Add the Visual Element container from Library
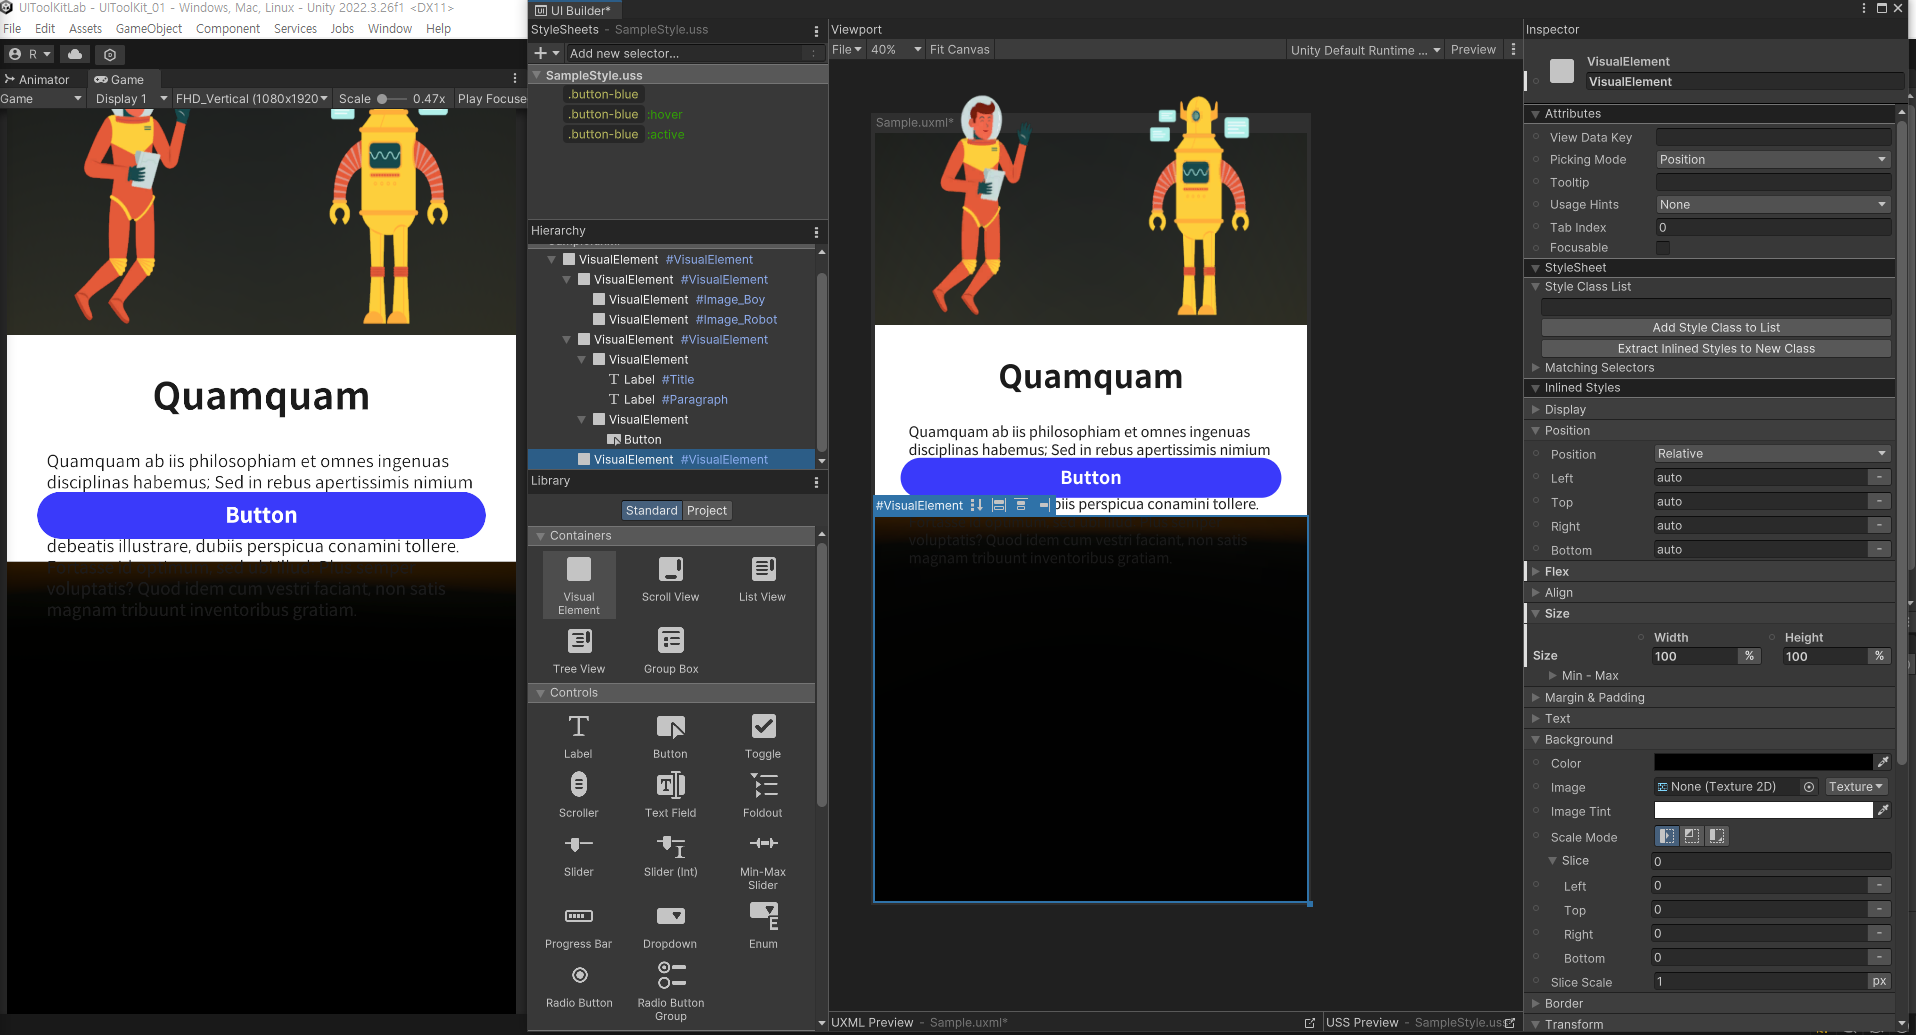 tap(579, 584)
